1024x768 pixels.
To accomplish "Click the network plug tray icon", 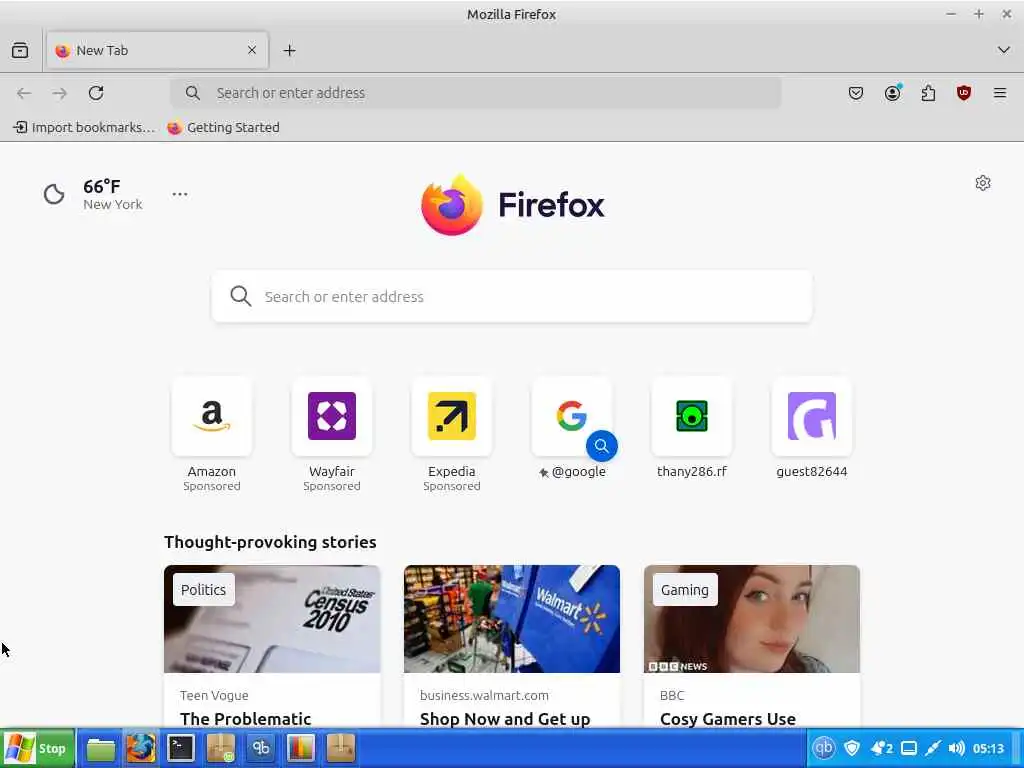I will 933,748.
